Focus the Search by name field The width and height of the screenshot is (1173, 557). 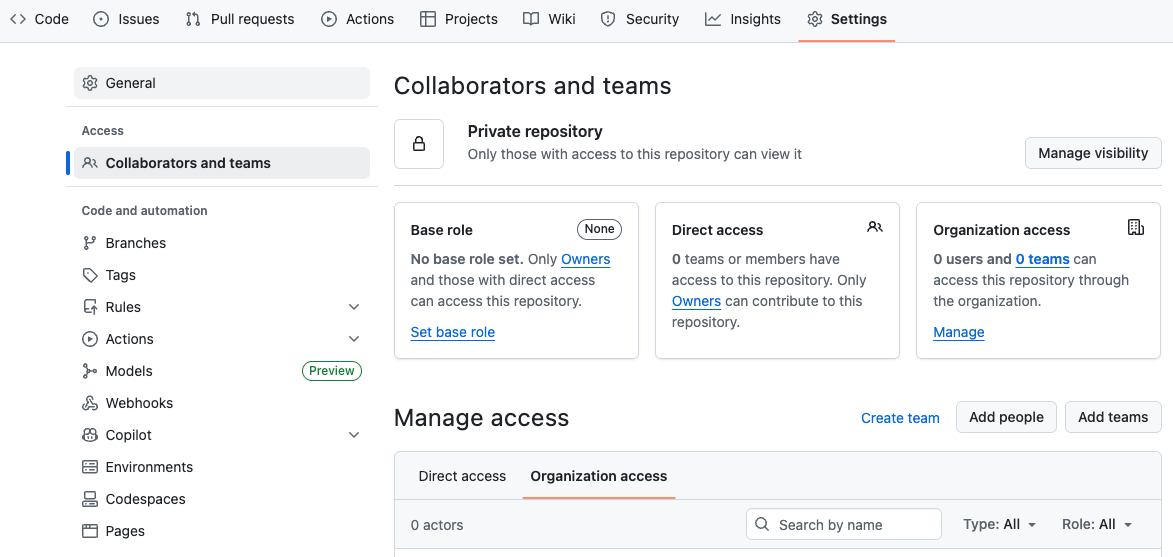click(x=844, y=524)
